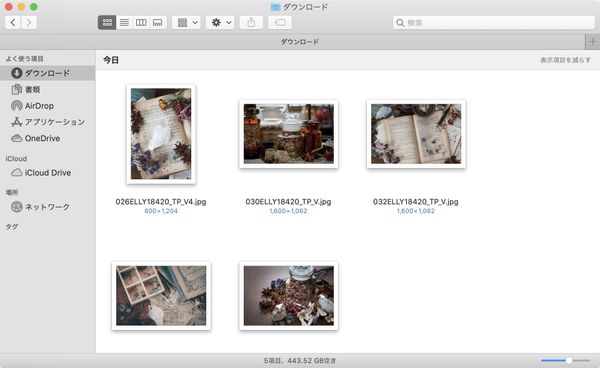Go forward with the right arrow button

click(29, 23)
